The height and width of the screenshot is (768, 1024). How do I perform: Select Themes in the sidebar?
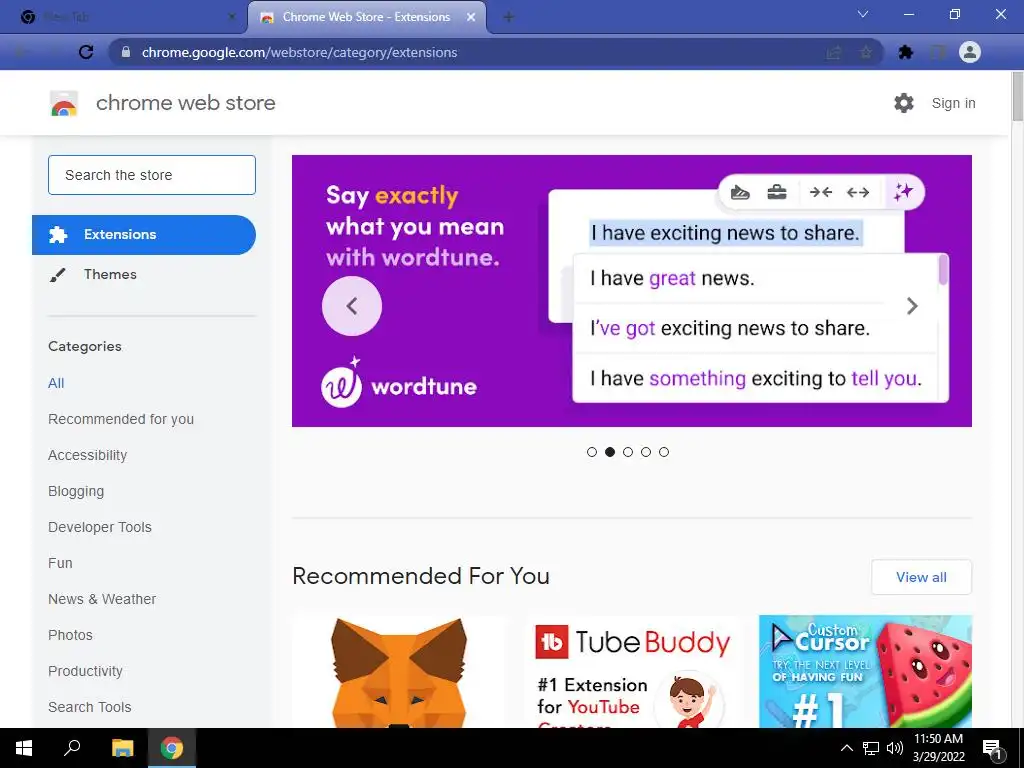pos(110,274)
